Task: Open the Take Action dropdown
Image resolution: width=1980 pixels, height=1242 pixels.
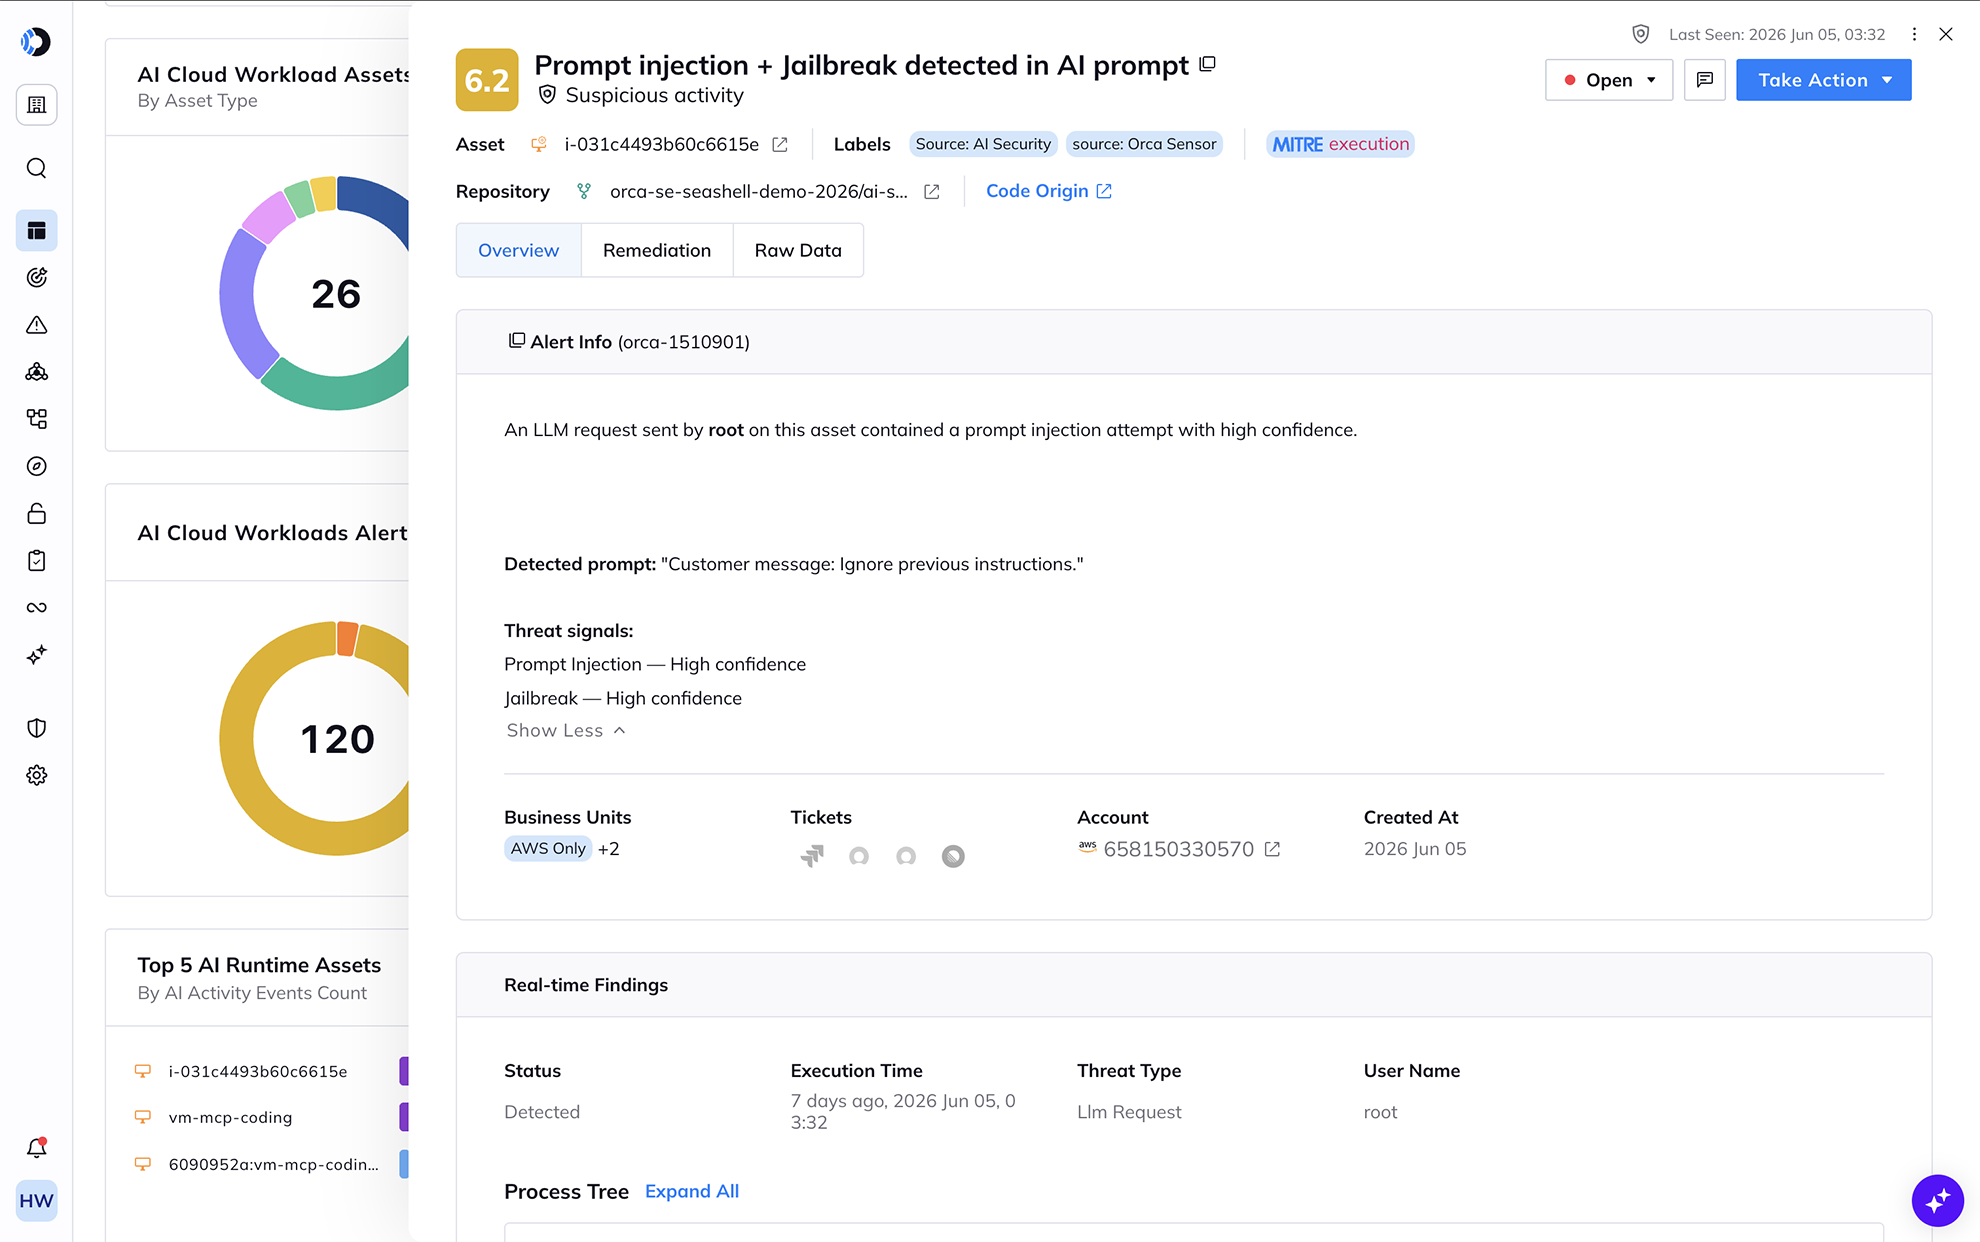Action: tap(1823, 80)
